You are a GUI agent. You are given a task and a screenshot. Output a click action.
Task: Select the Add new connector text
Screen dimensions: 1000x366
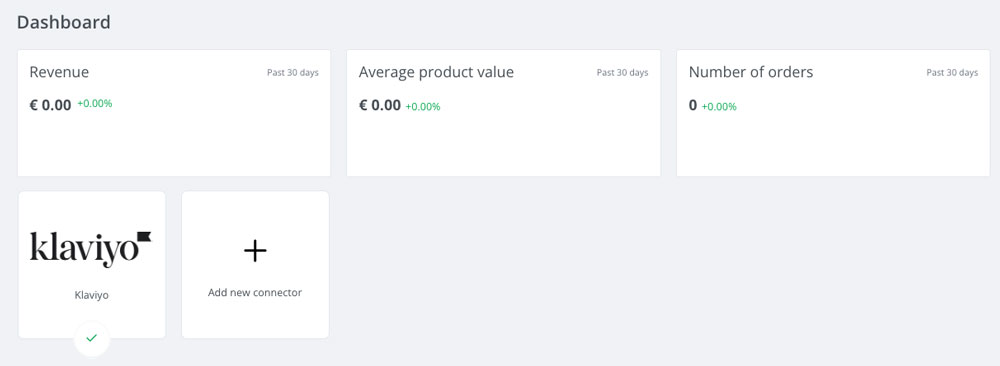(x=255, y=293)
